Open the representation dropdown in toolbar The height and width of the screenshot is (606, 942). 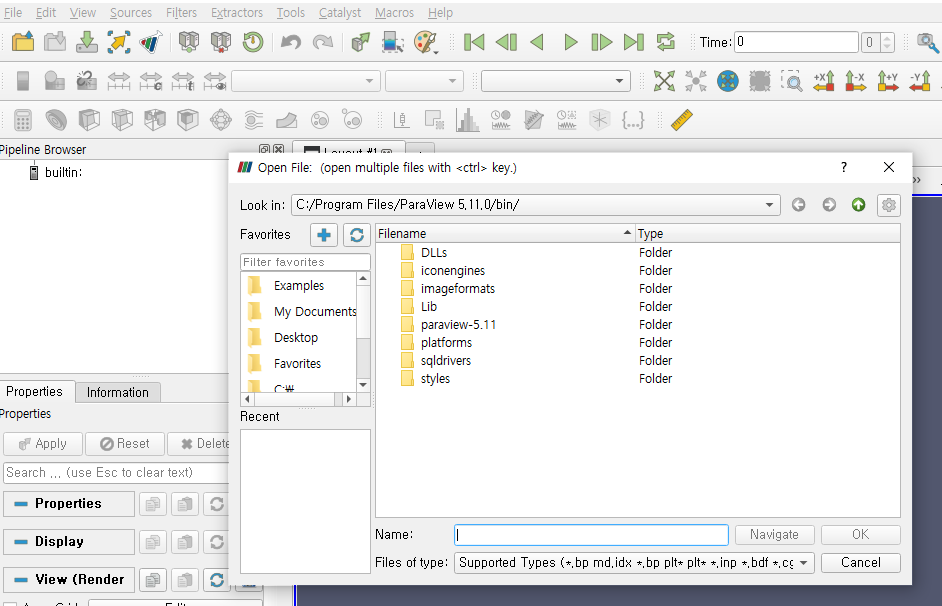[555, 81]
